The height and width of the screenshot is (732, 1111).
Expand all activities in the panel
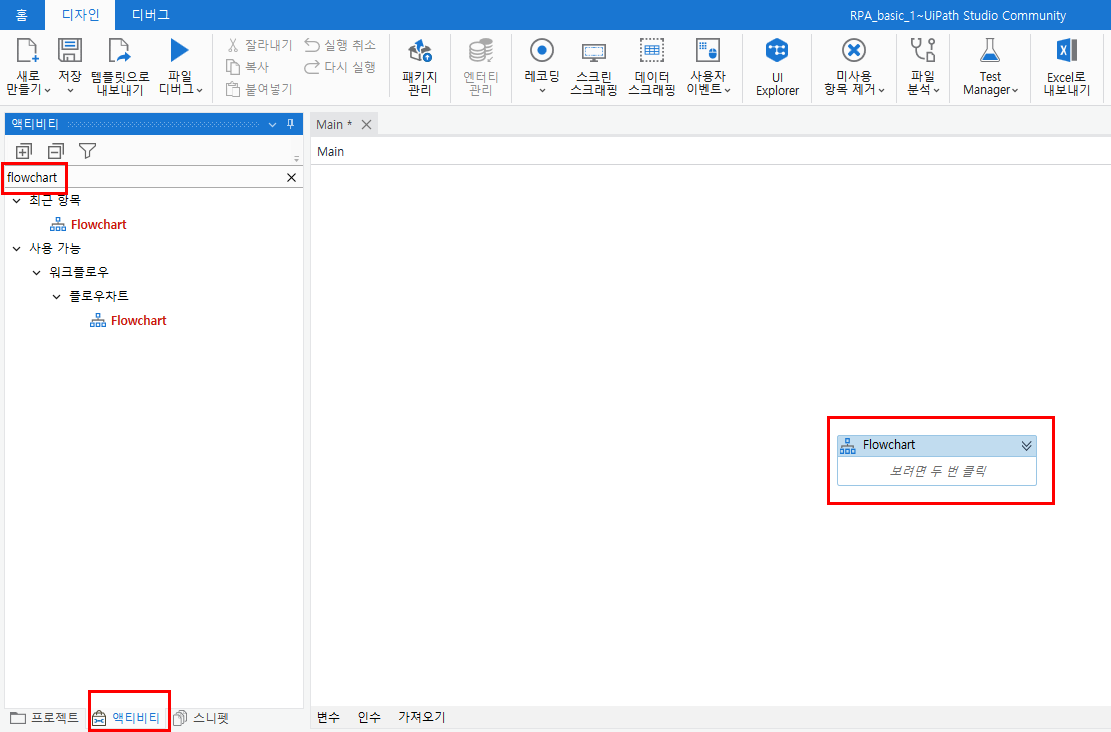click(x=23, y=151)
